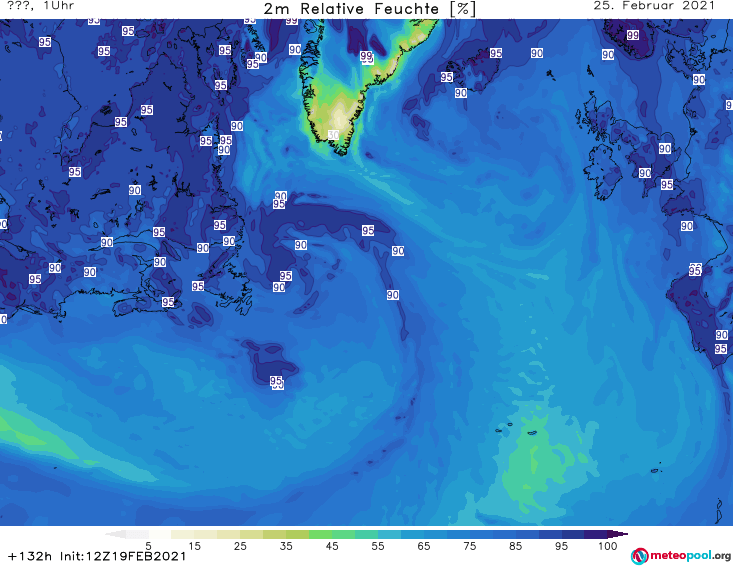Click the colorbar tick label '75'
Screen dimensions: 733x566
470,546
